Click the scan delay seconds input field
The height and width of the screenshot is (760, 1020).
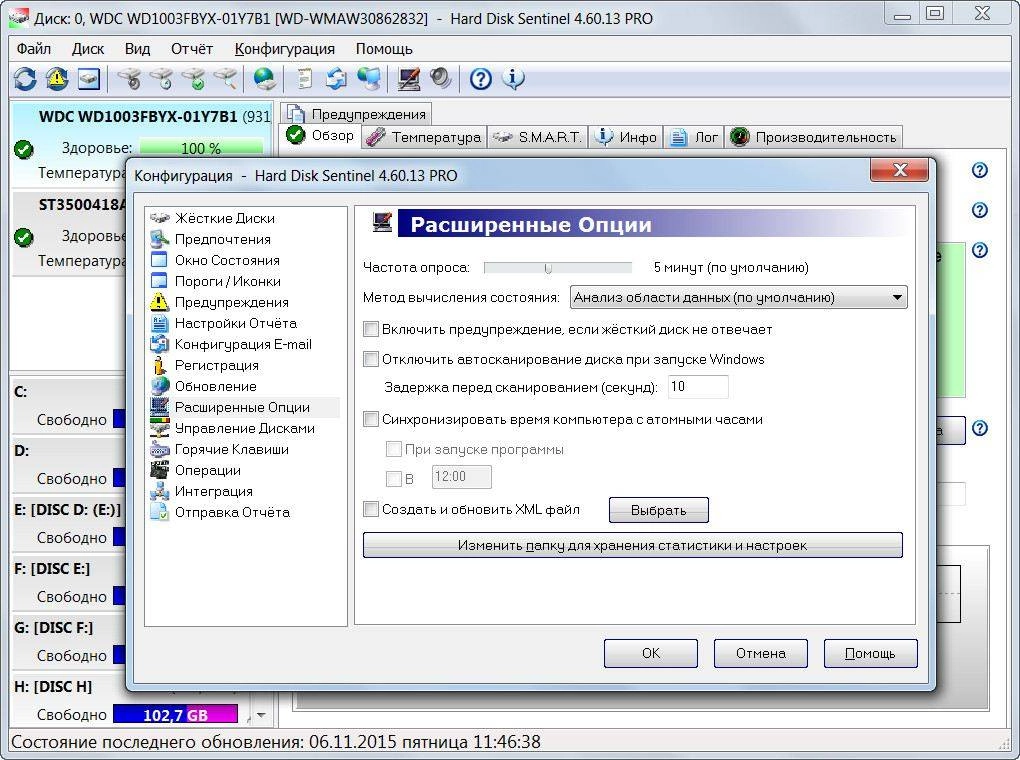coord(698,387)
